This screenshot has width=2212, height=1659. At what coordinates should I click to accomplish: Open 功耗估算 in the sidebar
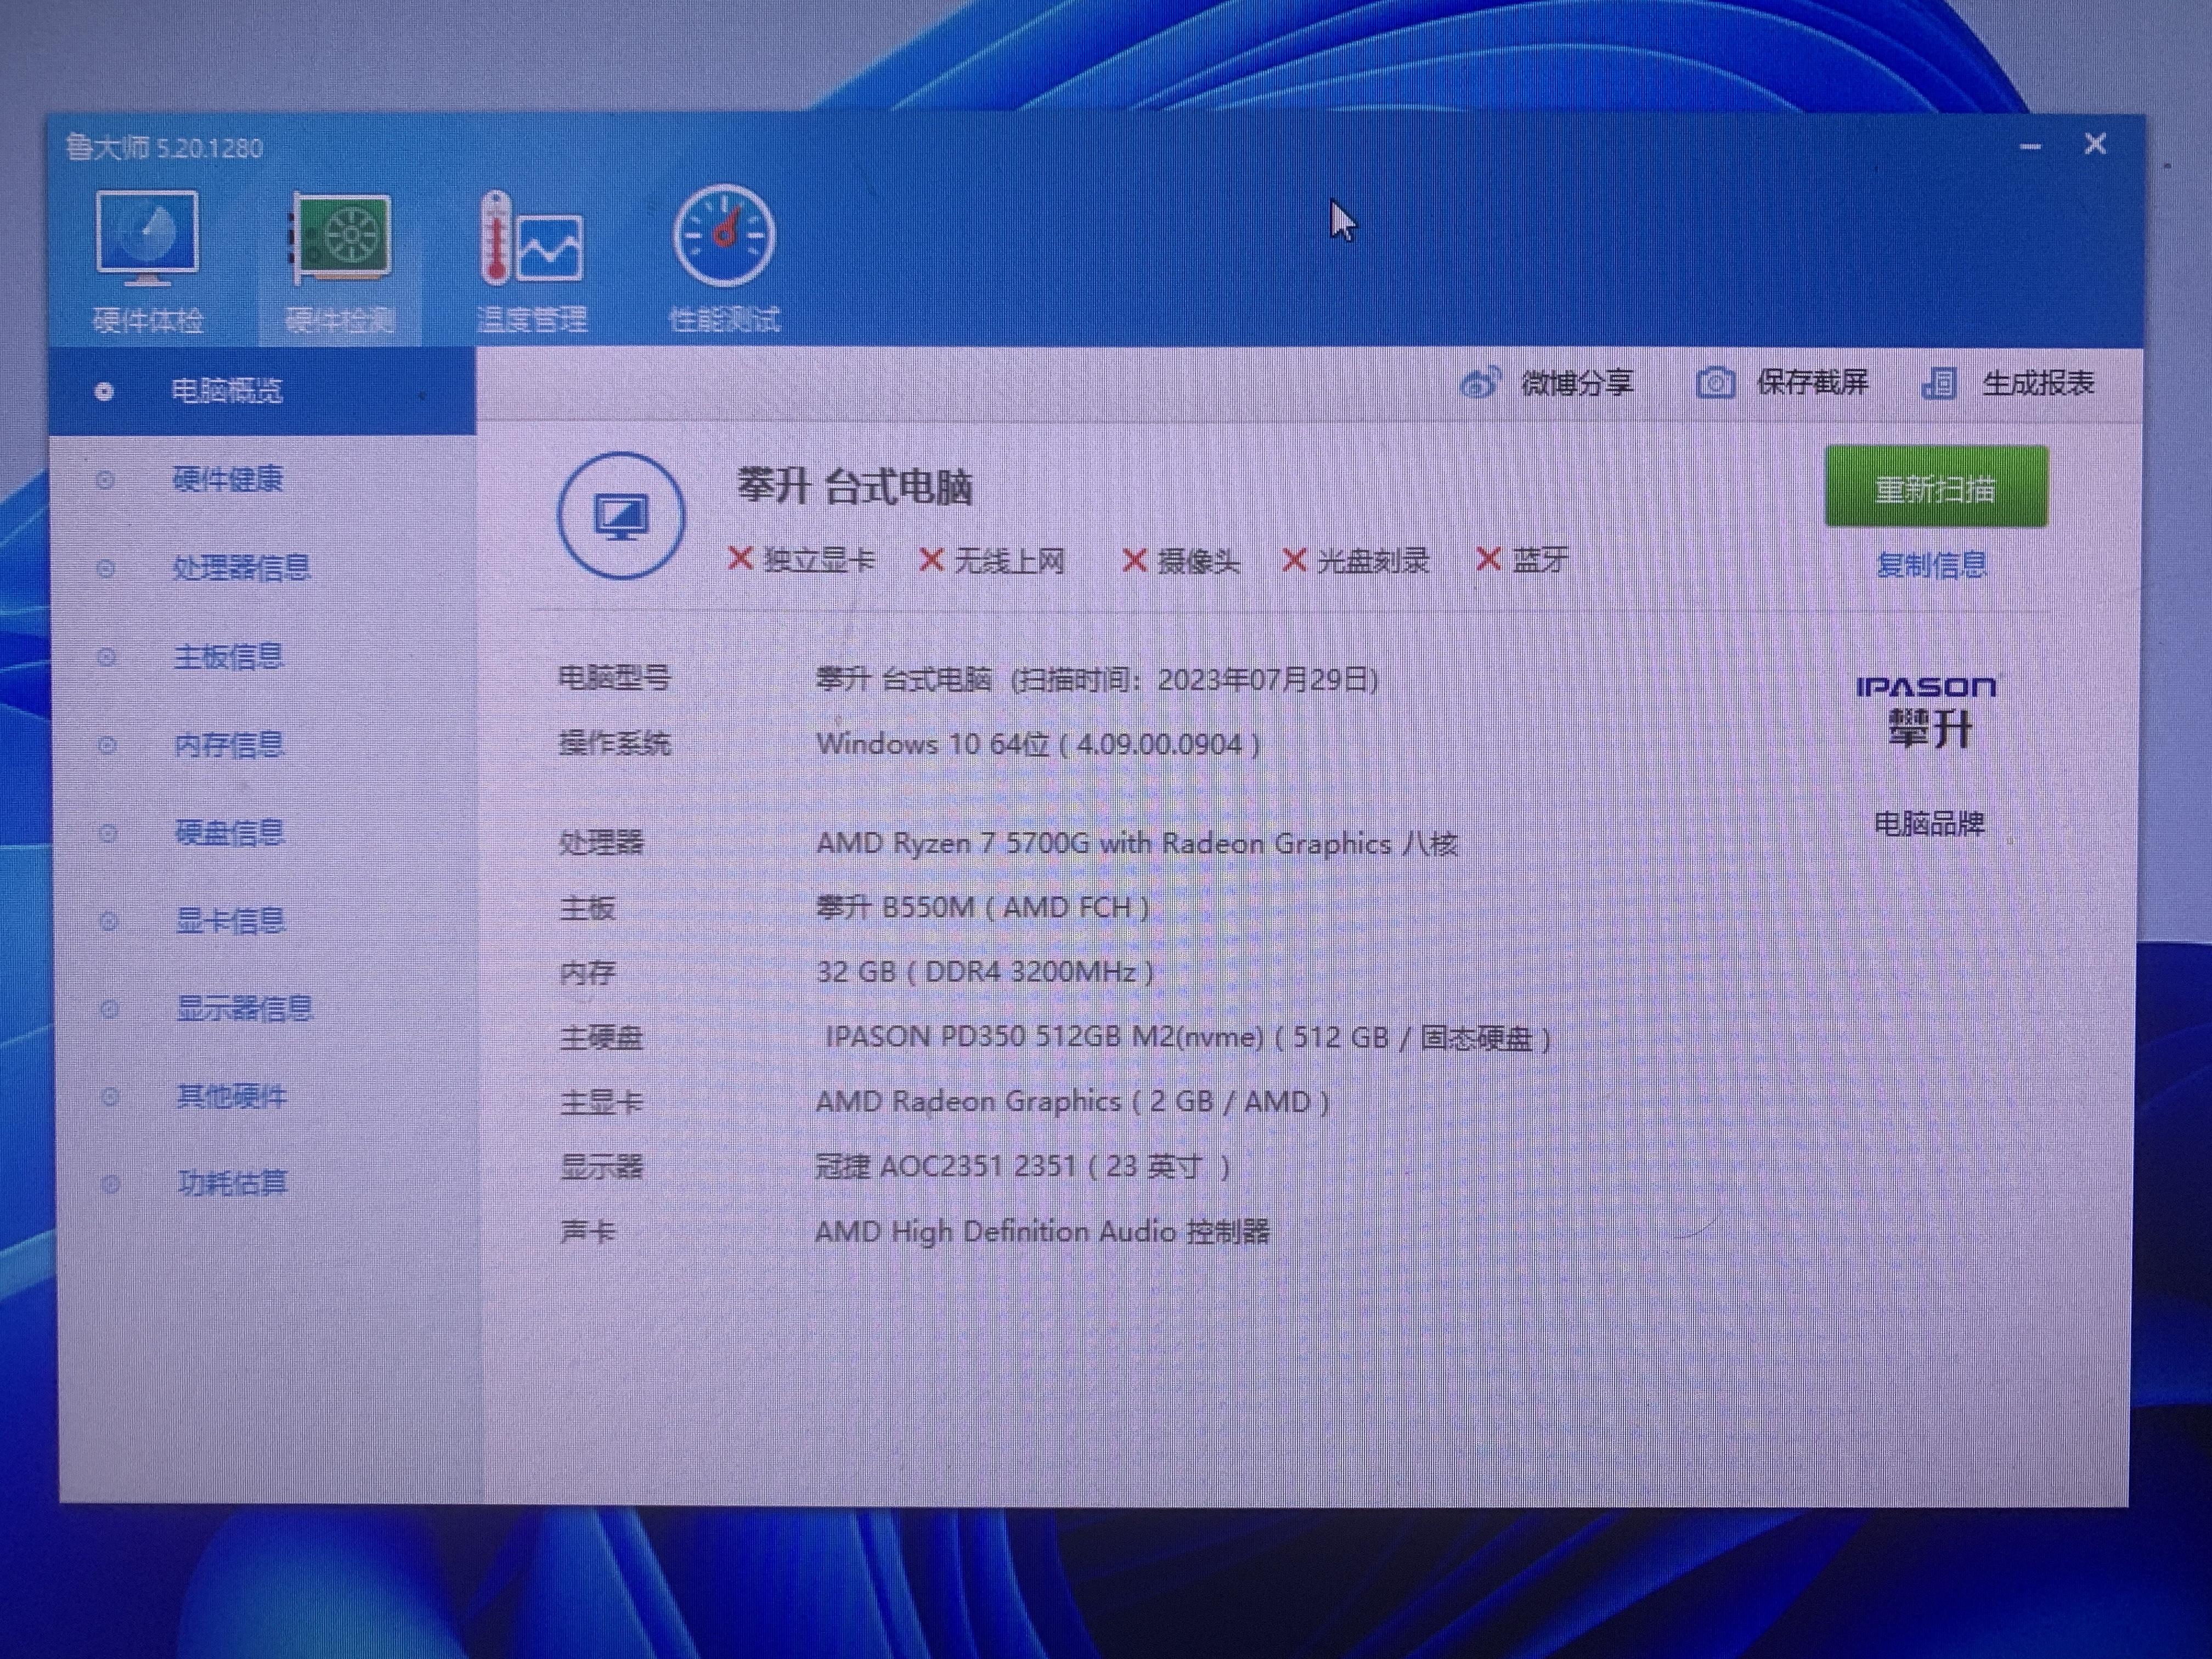pyautogui.click(x=232, y=1183)
